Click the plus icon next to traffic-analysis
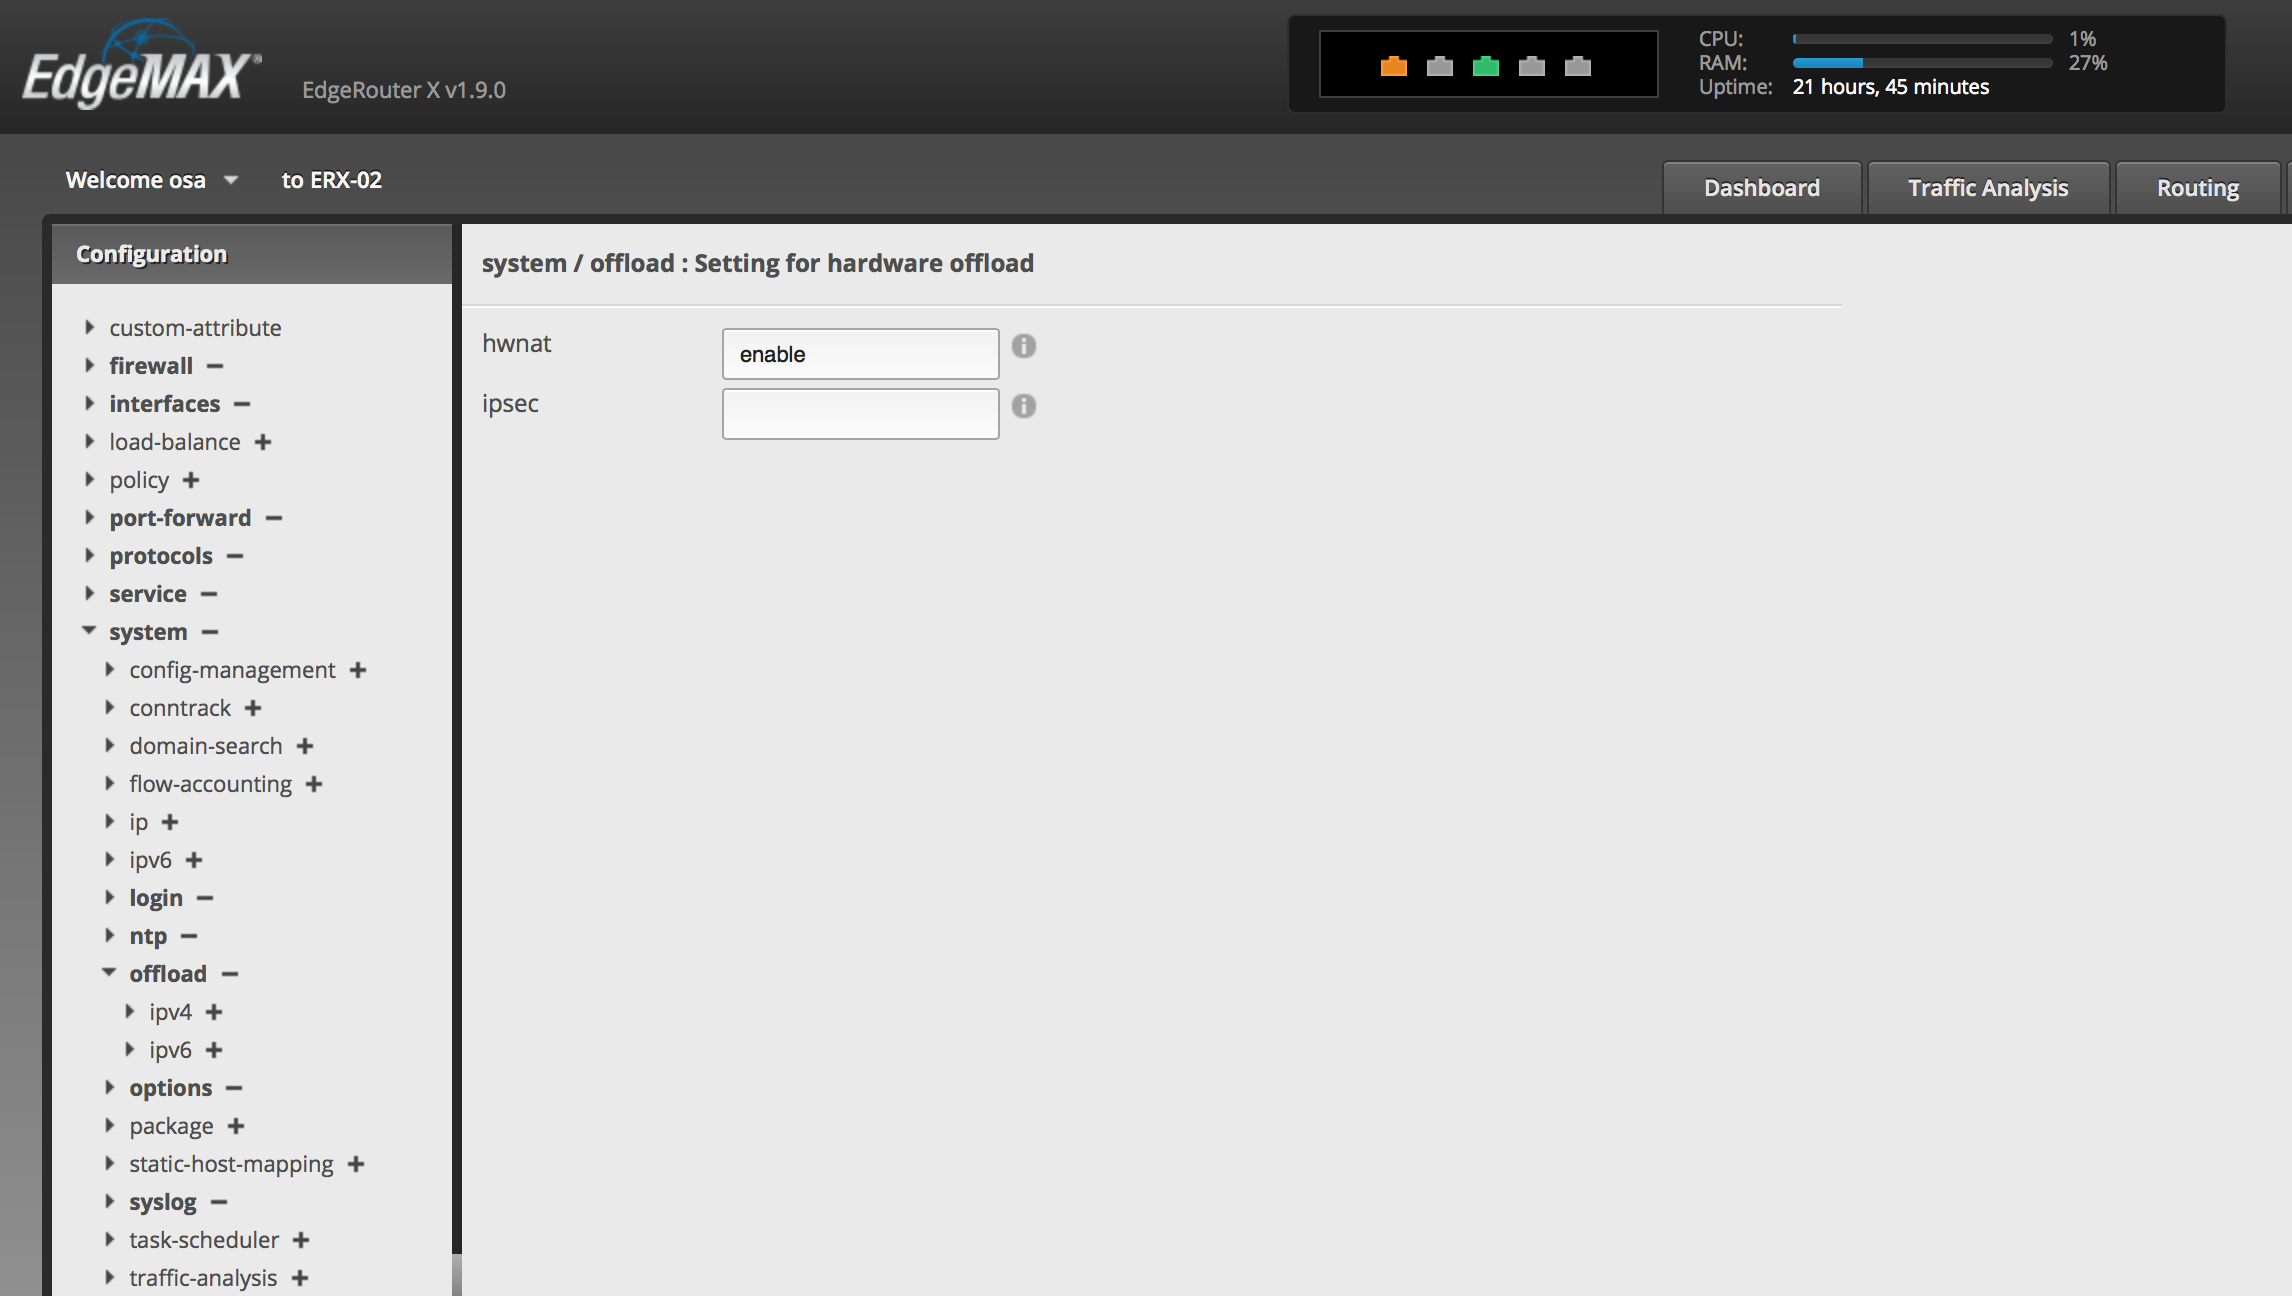This screenshot has height=1296, width=2292. pyautogui.click(x=300, y=1278)
